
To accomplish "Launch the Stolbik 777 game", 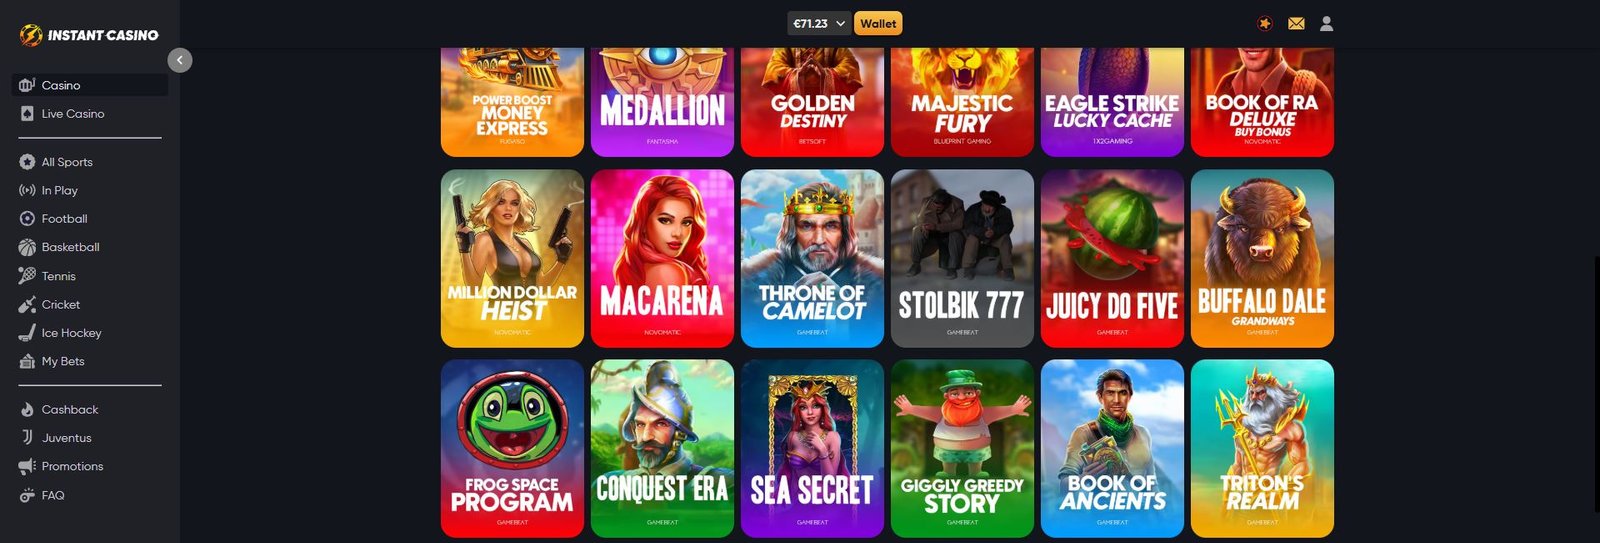I will [x=962, y=258].
